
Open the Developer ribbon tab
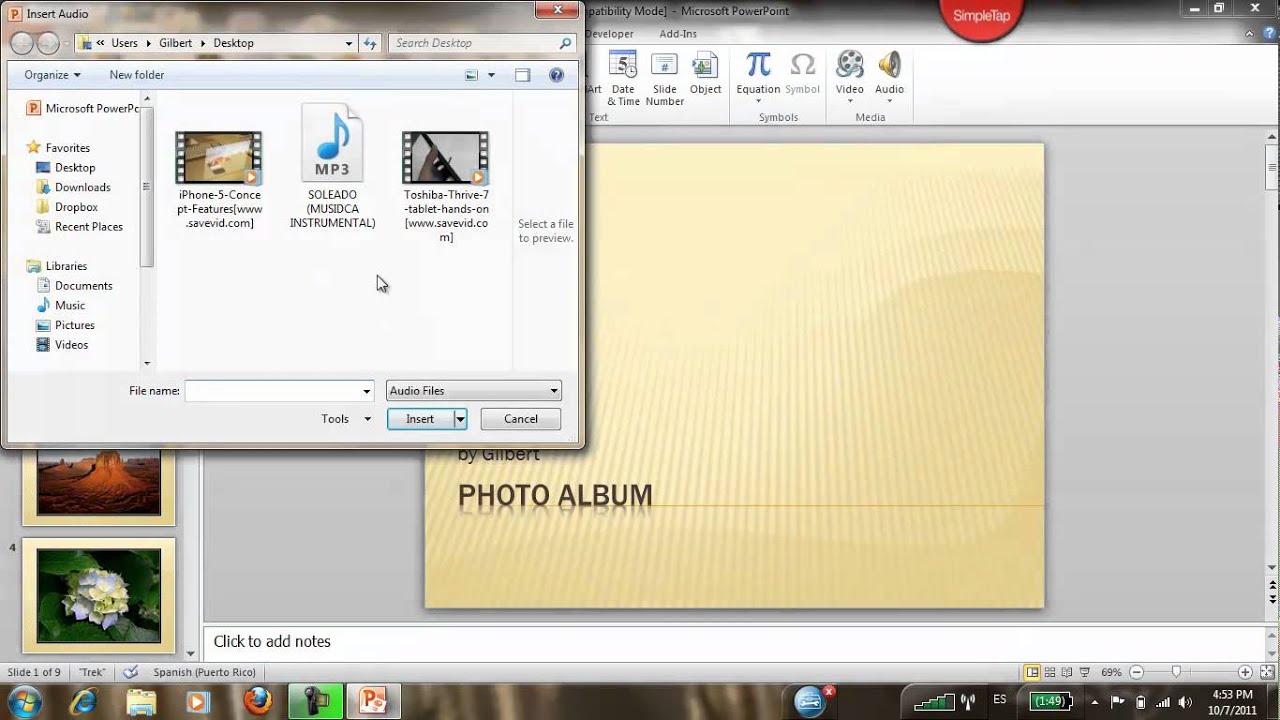click(x=610, y=34)
